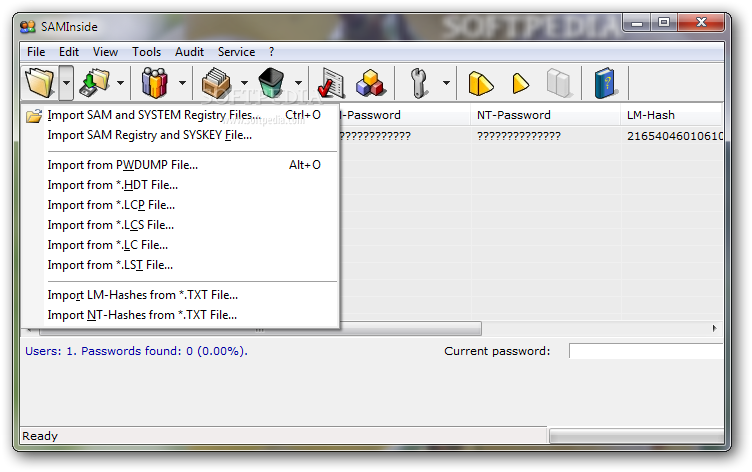Select Import from *.LCS File

(179, 225)
